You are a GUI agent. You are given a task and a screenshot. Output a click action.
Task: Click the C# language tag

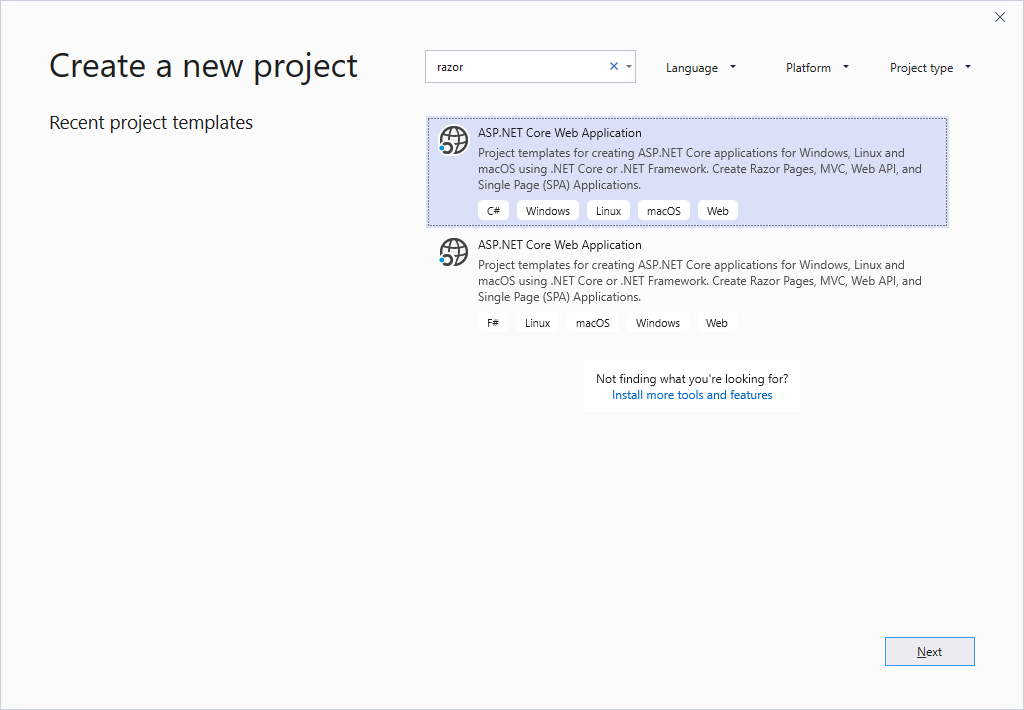point(493,211)
